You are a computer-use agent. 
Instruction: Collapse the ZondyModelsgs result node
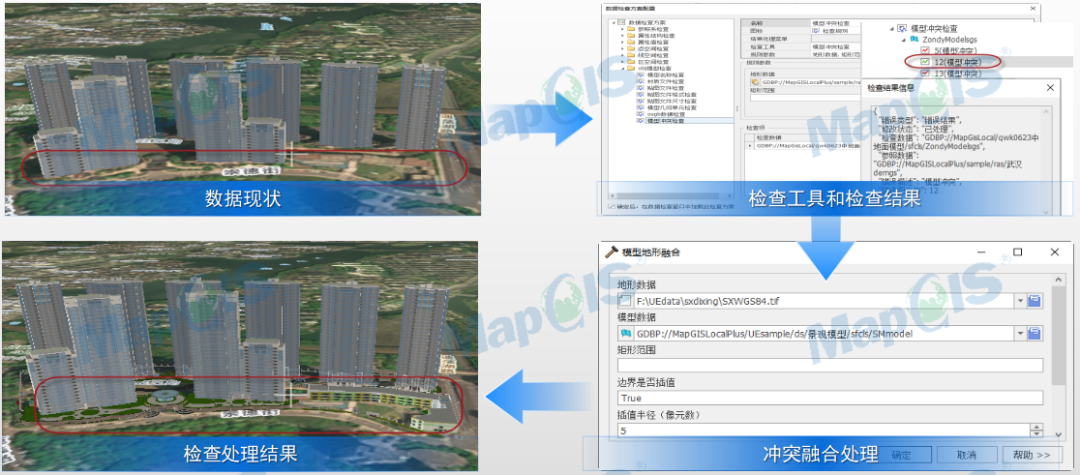[x=904, y=39]
